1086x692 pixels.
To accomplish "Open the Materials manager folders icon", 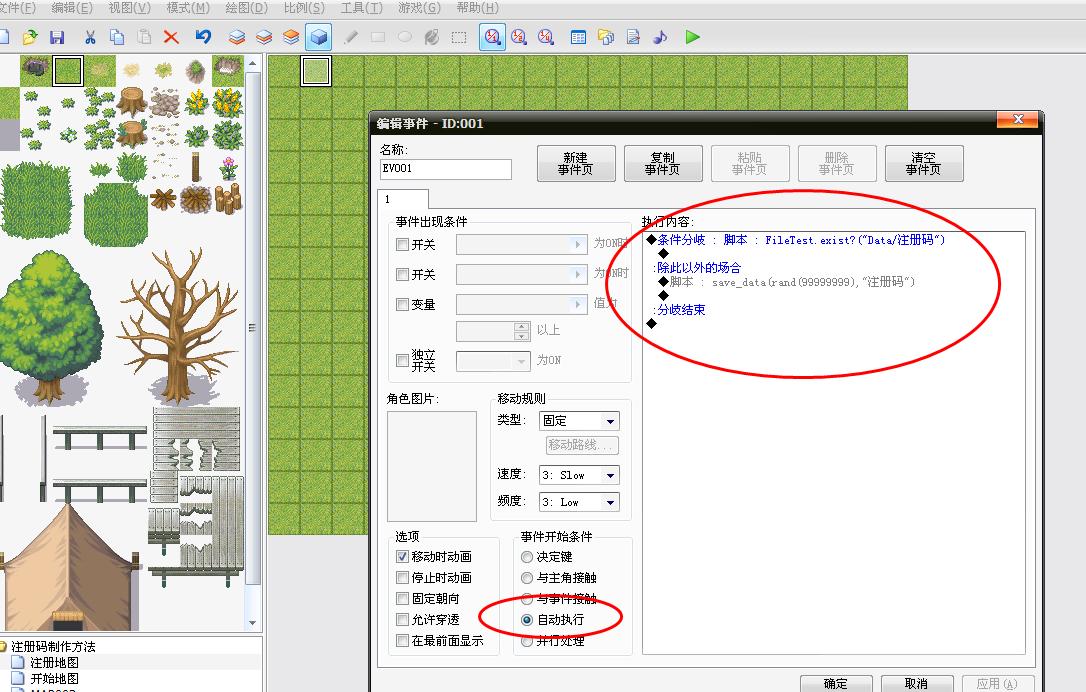I will pyautogui.click(x=606, y=37).
